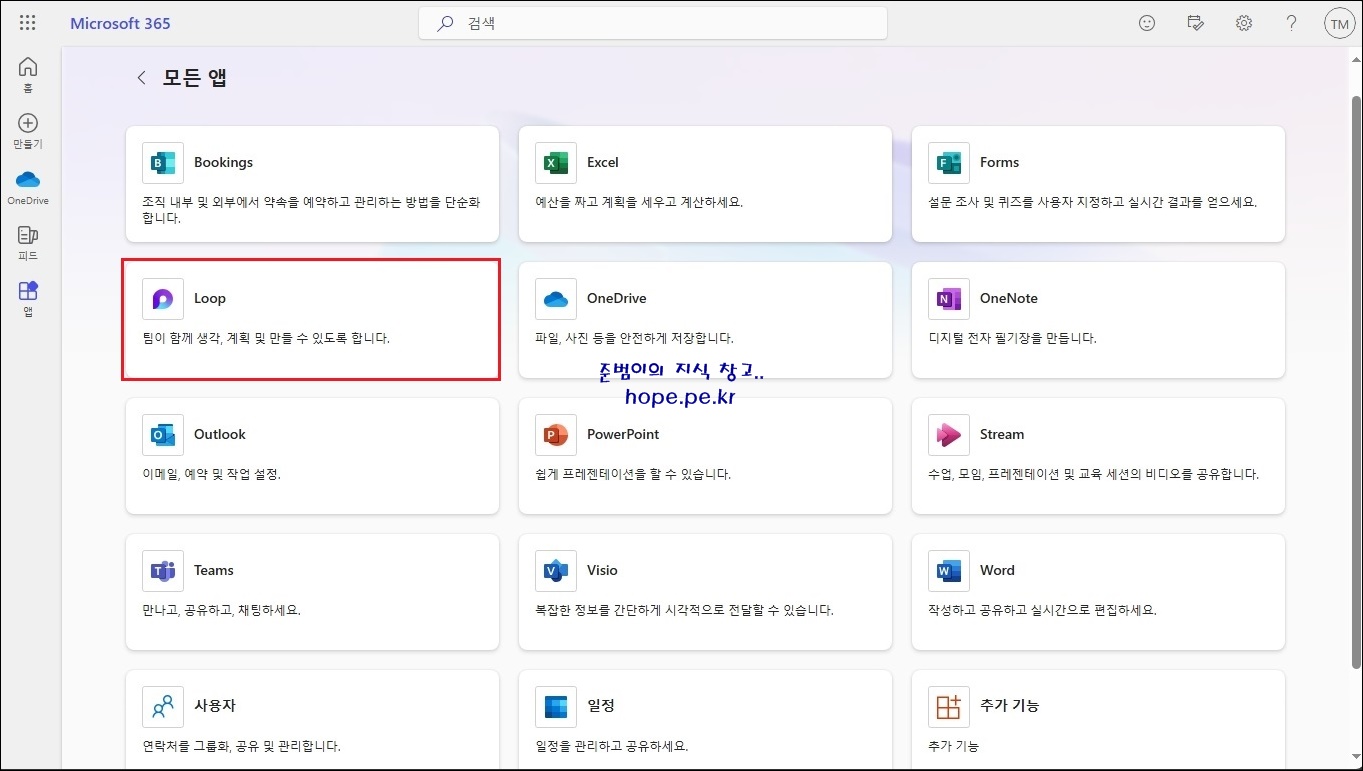The width and height of the screenshot is (1363, 771).
Task: Go back with the 모든 앱 arrow
Action: (x=142, y=78)
